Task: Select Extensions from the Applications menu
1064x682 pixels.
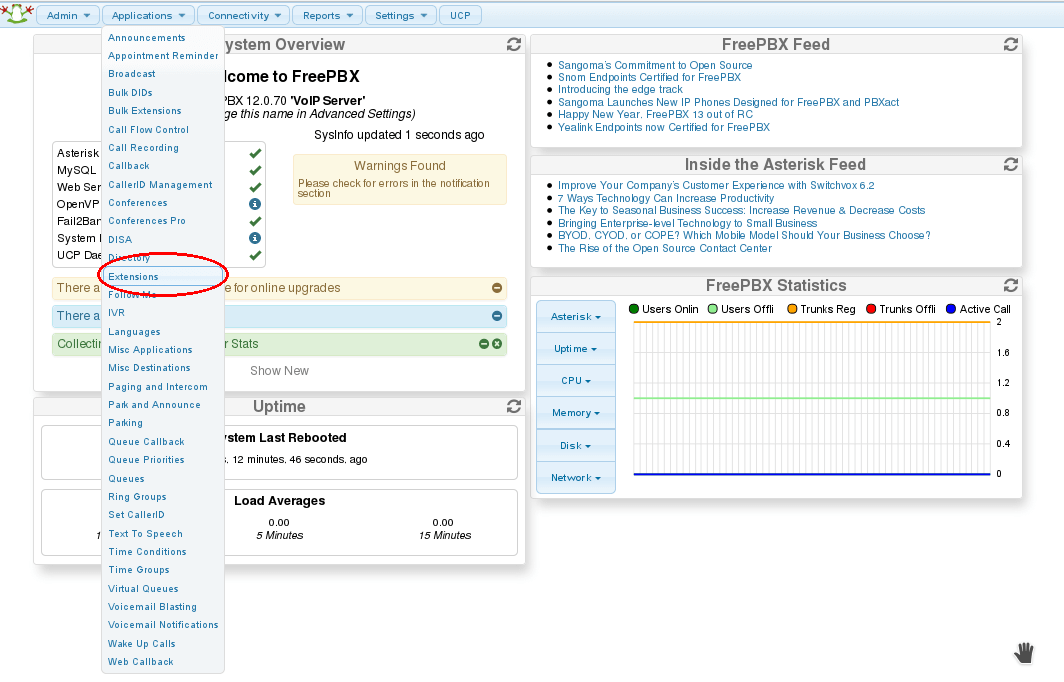Action: (x=134, y=276)
